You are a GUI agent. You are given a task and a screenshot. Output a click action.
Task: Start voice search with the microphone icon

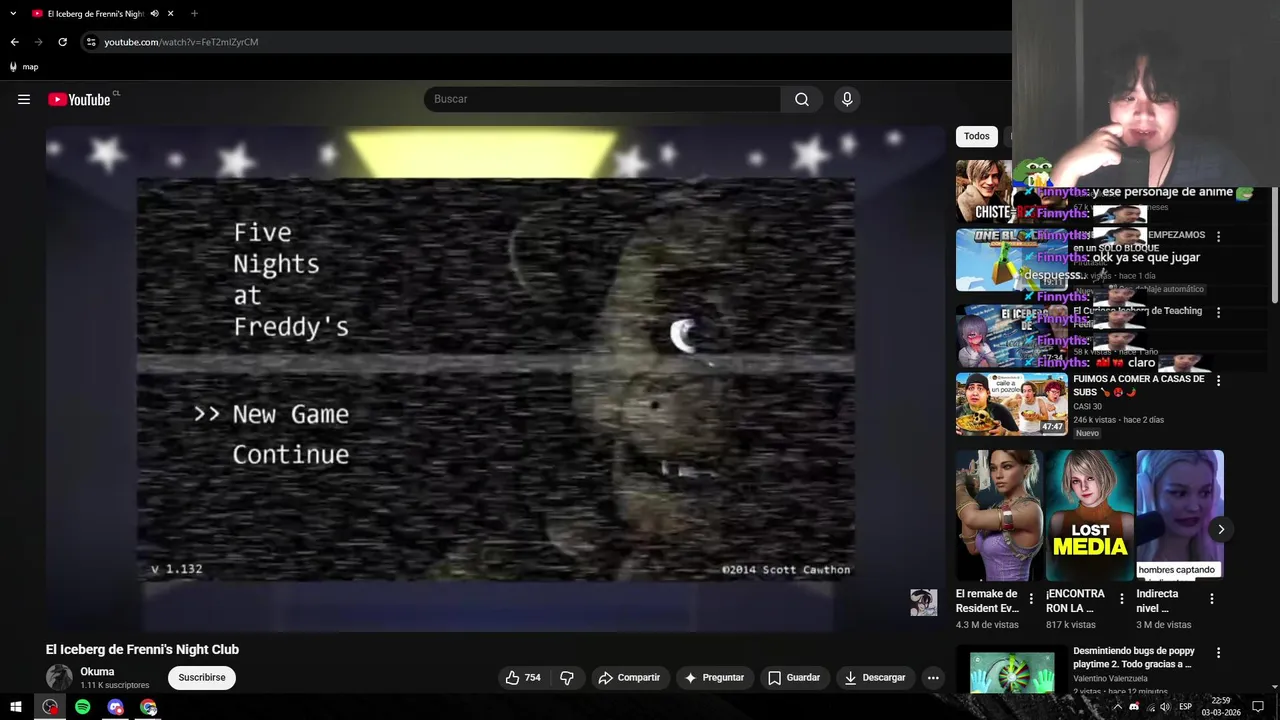click(847, 99)
